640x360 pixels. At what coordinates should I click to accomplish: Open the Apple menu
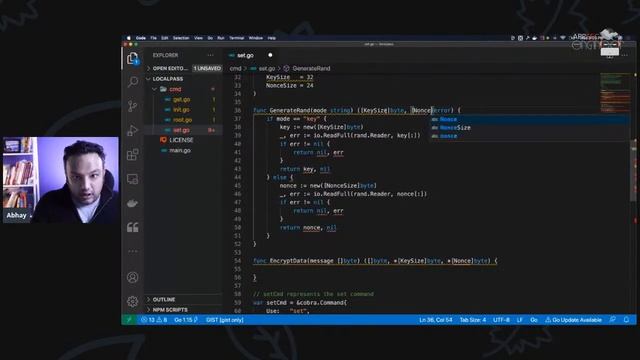[x=129, y=38]
